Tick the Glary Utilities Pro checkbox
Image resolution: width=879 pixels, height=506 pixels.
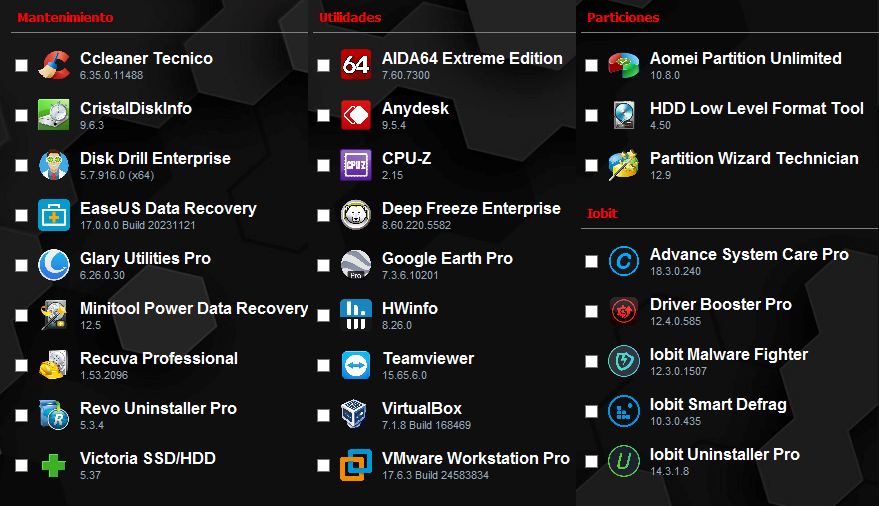21,265
